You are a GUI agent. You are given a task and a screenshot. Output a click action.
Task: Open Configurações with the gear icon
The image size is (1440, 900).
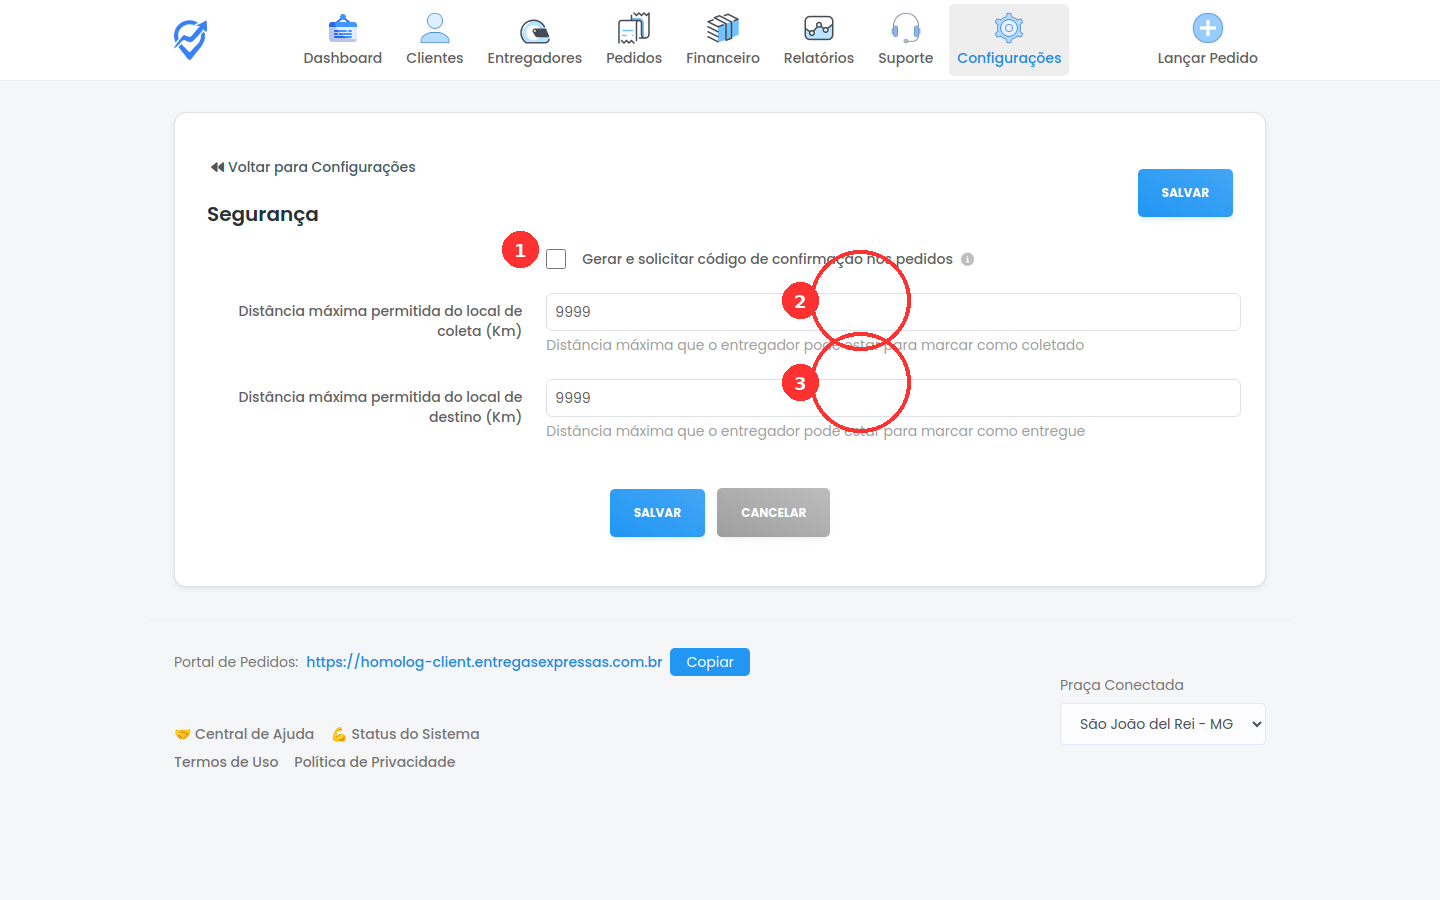tap(1008, 27)
